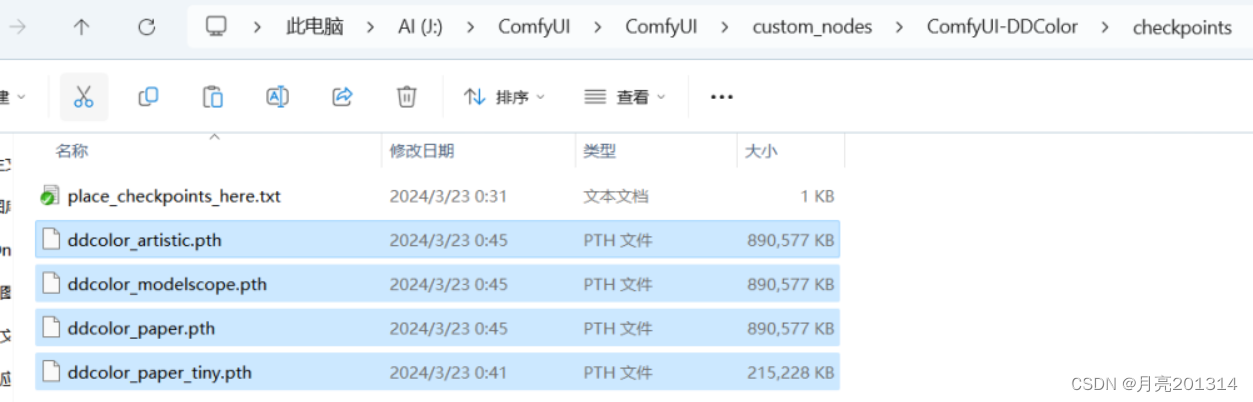Viewport: 1253px width, 402px height.
Task: Expand chevron after ComfyUI-DDColor breadcrumb
Action: [x=1105, y=27]
